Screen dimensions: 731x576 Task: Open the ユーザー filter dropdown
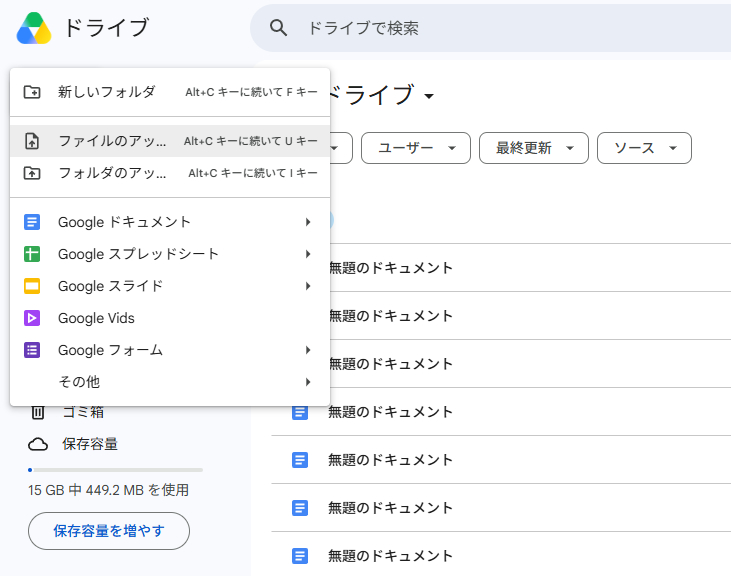(x=416, y=148)
